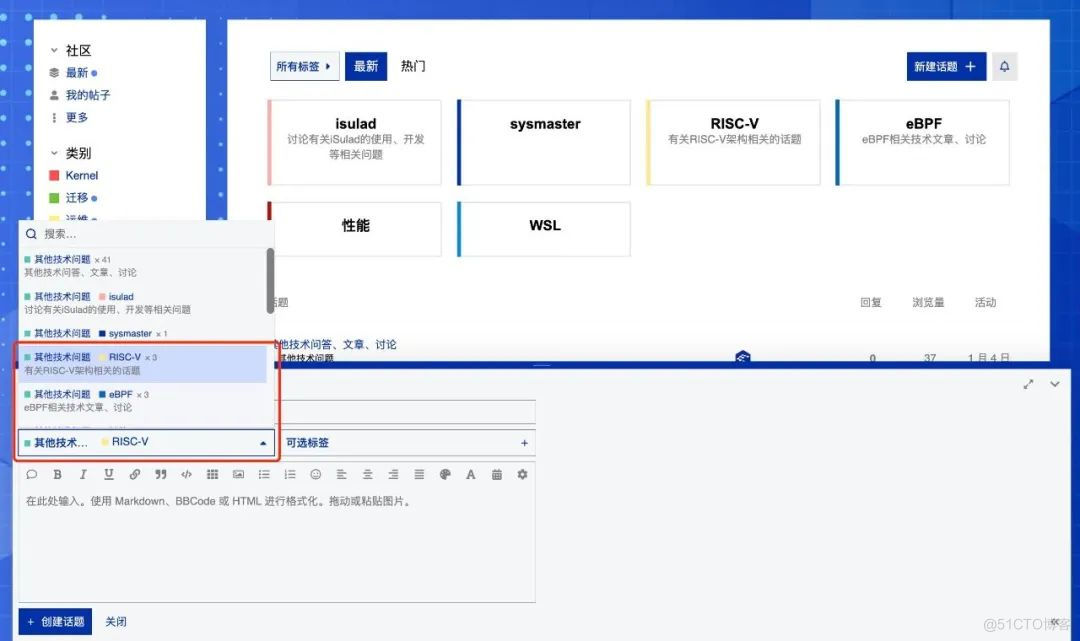Collapse the 社区 section in the sidebar

(56, 50)
